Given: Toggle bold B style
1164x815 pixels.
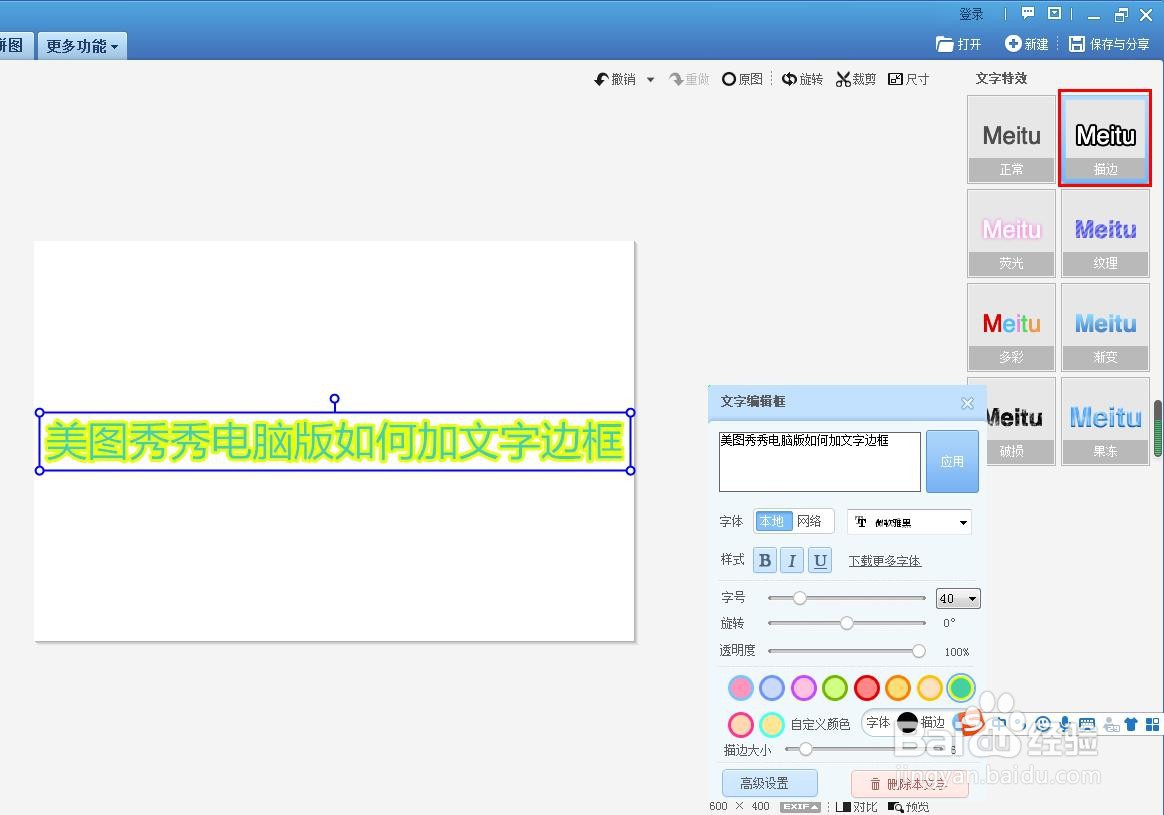Looking at the screenshot, I should [x=765, y=560].
